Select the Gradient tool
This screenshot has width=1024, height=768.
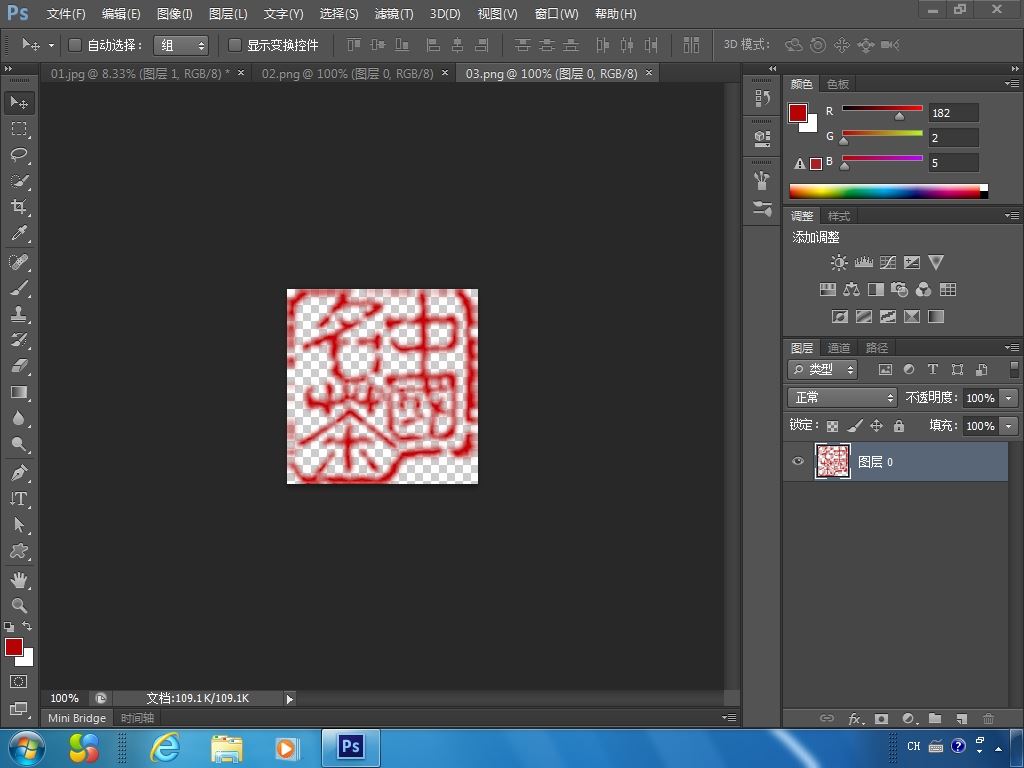click(x=19, y=392)
